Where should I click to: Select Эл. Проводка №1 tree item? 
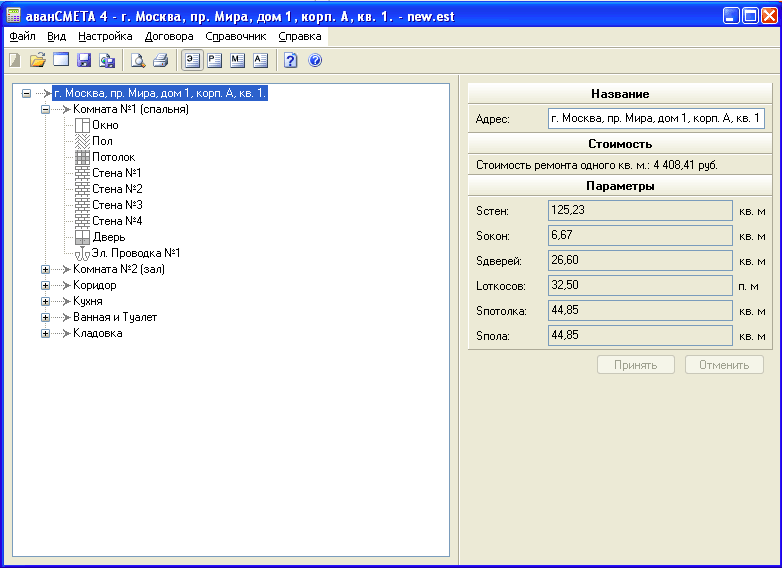pos(135,253)
